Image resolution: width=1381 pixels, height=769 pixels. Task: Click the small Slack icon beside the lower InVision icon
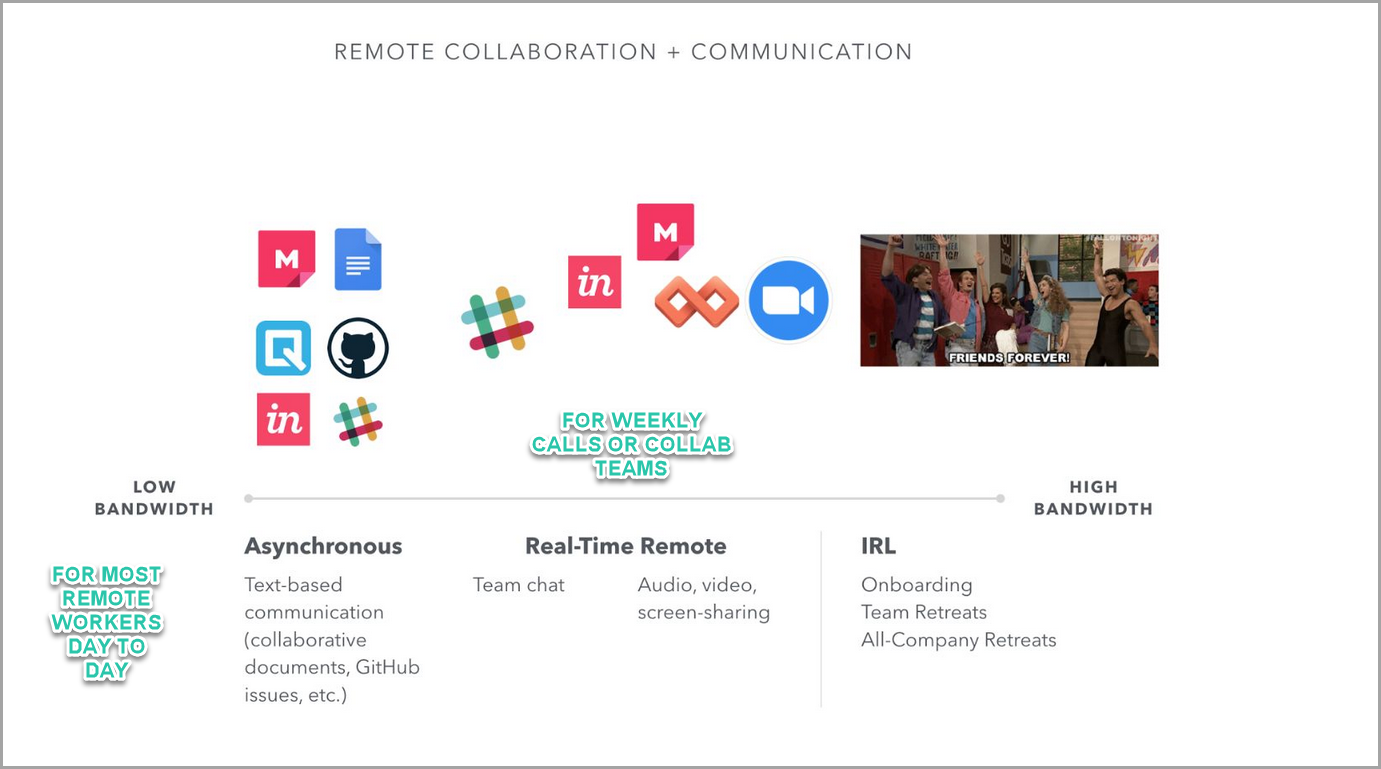[358, 421]
